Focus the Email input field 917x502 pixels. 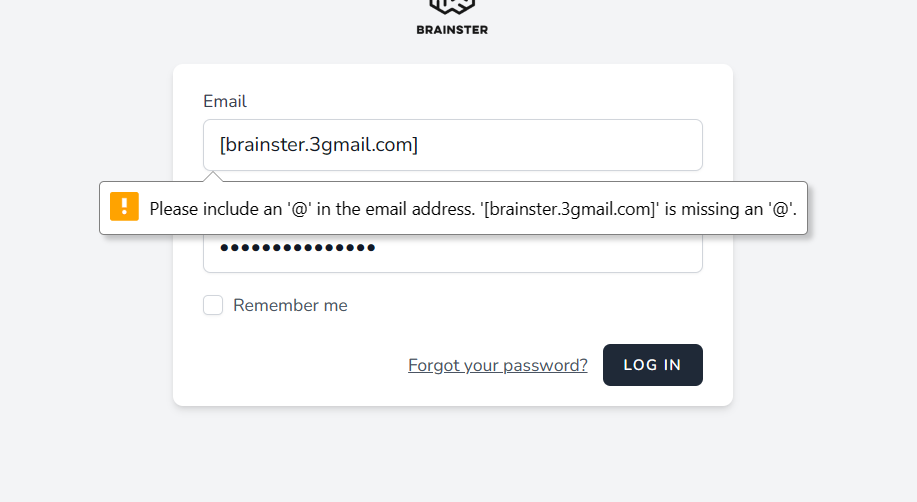pos(452,145)
